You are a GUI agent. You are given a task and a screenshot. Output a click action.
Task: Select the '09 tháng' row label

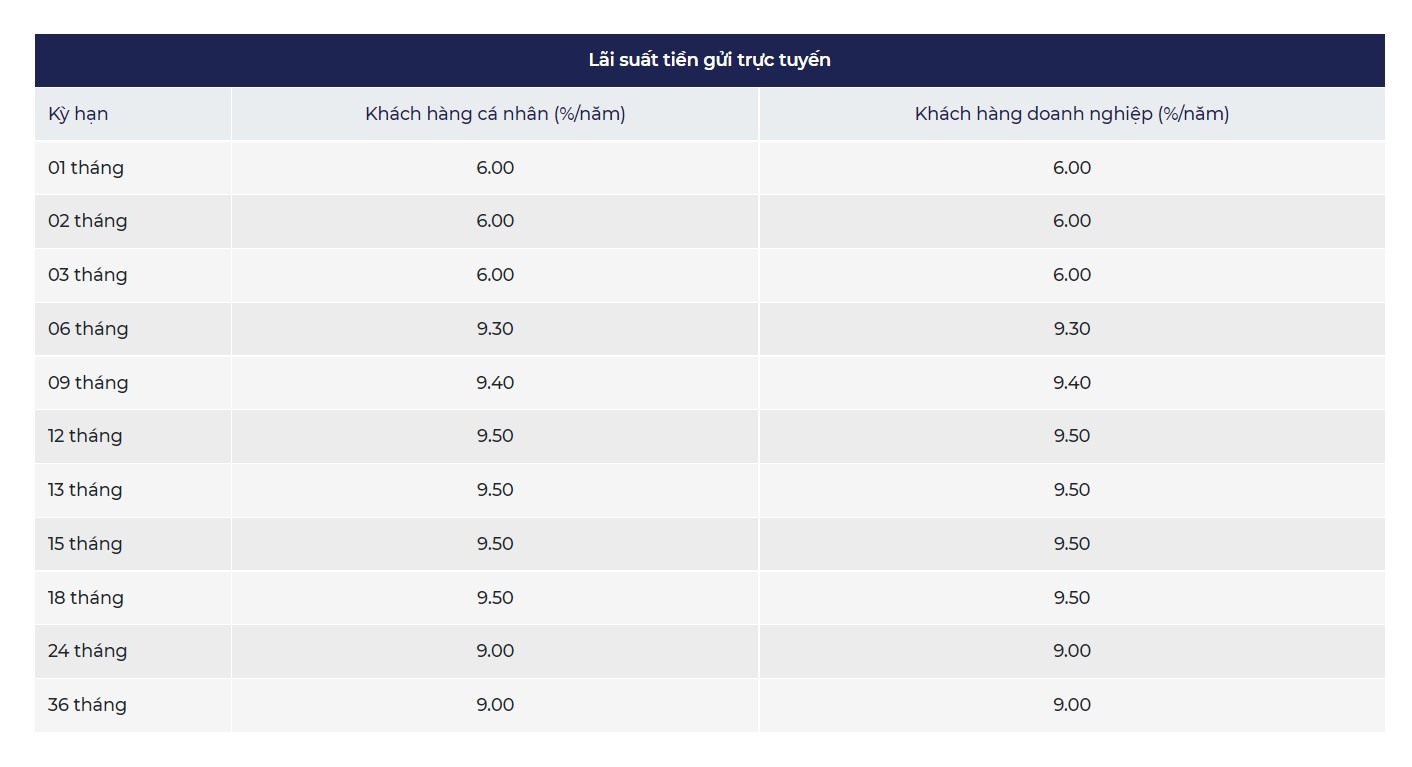point(88,383)
